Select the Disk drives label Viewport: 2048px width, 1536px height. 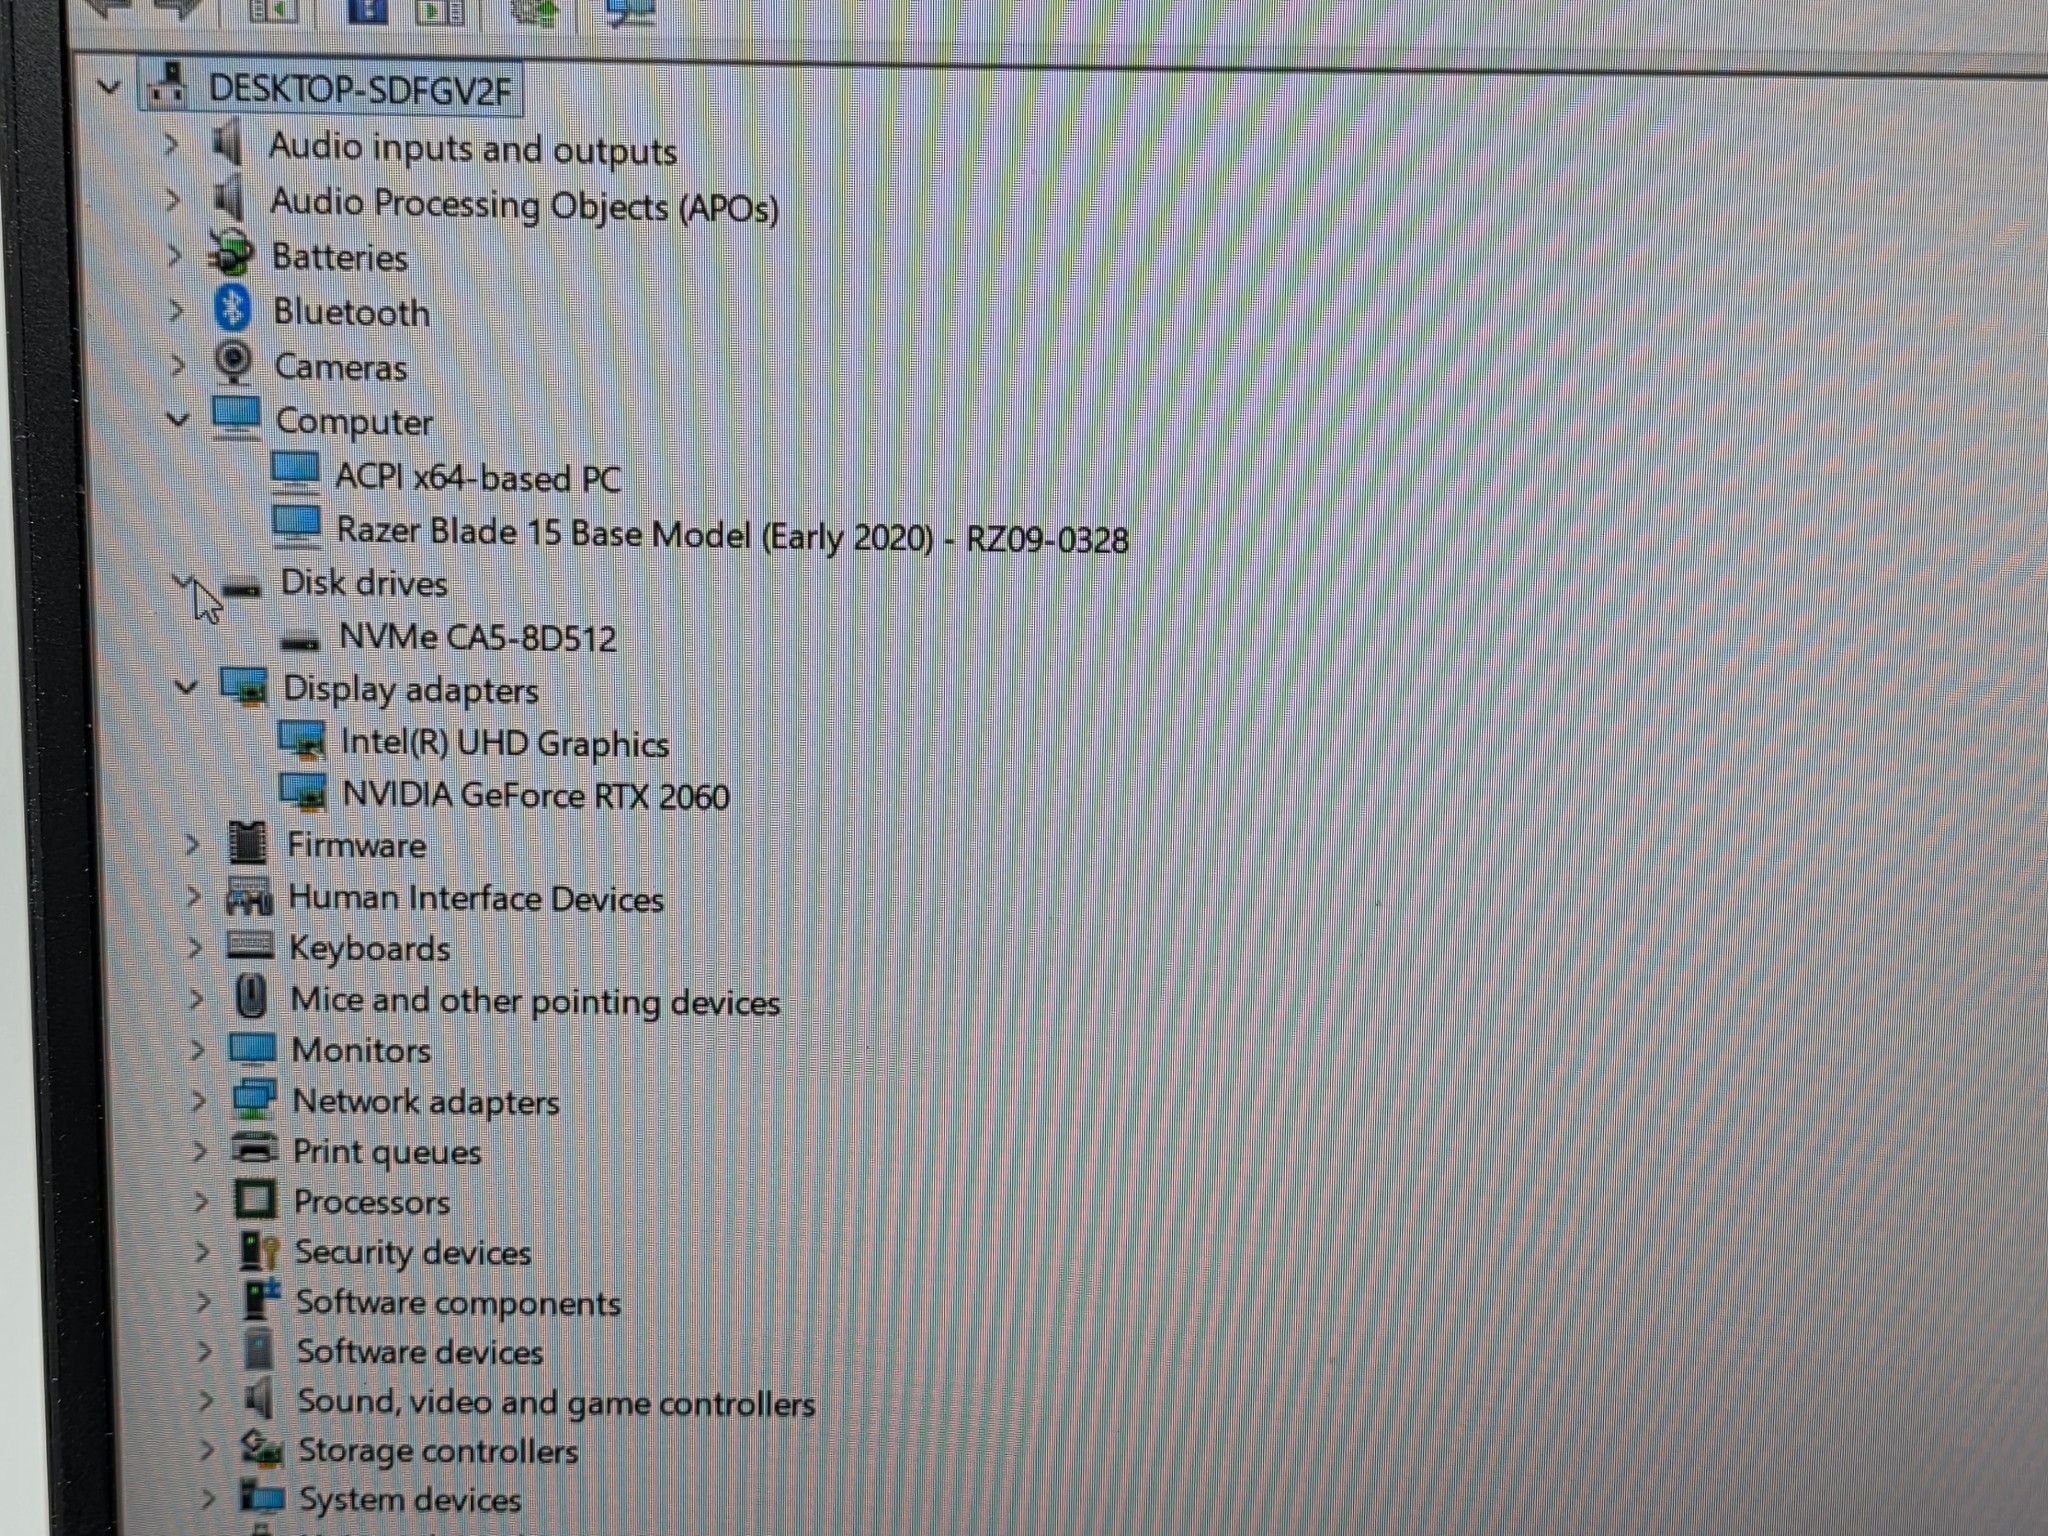click(x=364, y=582)
